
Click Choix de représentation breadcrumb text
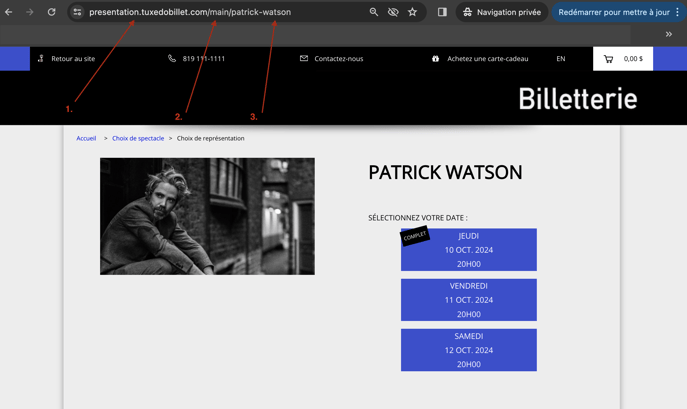coord(211,138)
